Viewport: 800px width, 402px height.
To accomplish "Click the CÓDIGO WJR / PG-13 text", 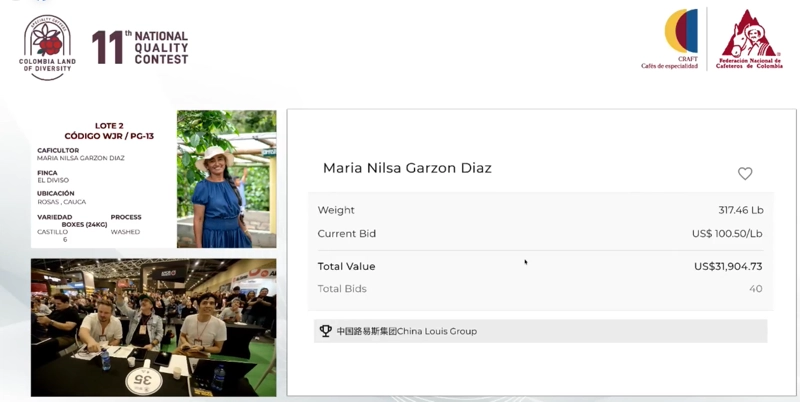I will (x=109, y=136).
